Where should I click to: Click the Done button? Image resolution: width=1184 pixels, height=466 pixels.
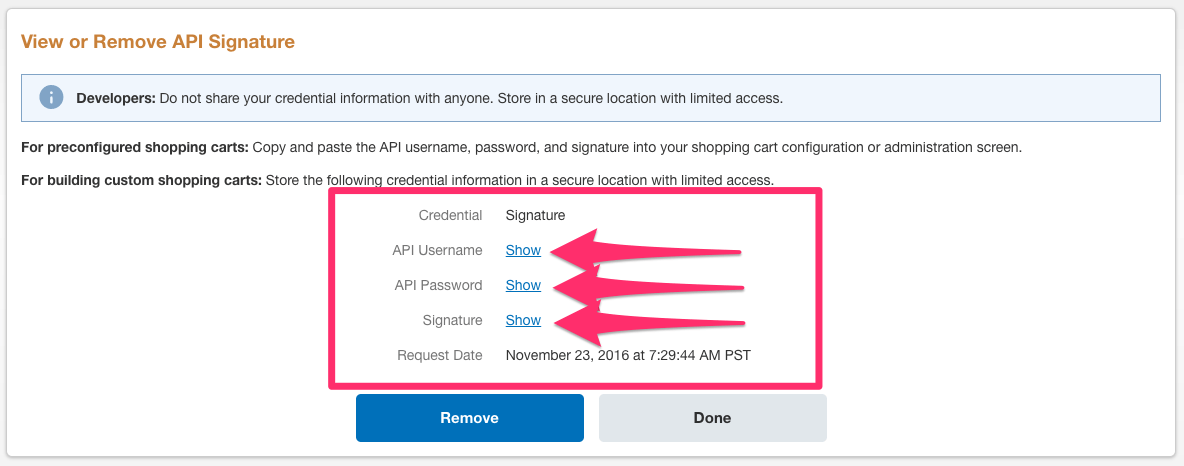[712, 418]
